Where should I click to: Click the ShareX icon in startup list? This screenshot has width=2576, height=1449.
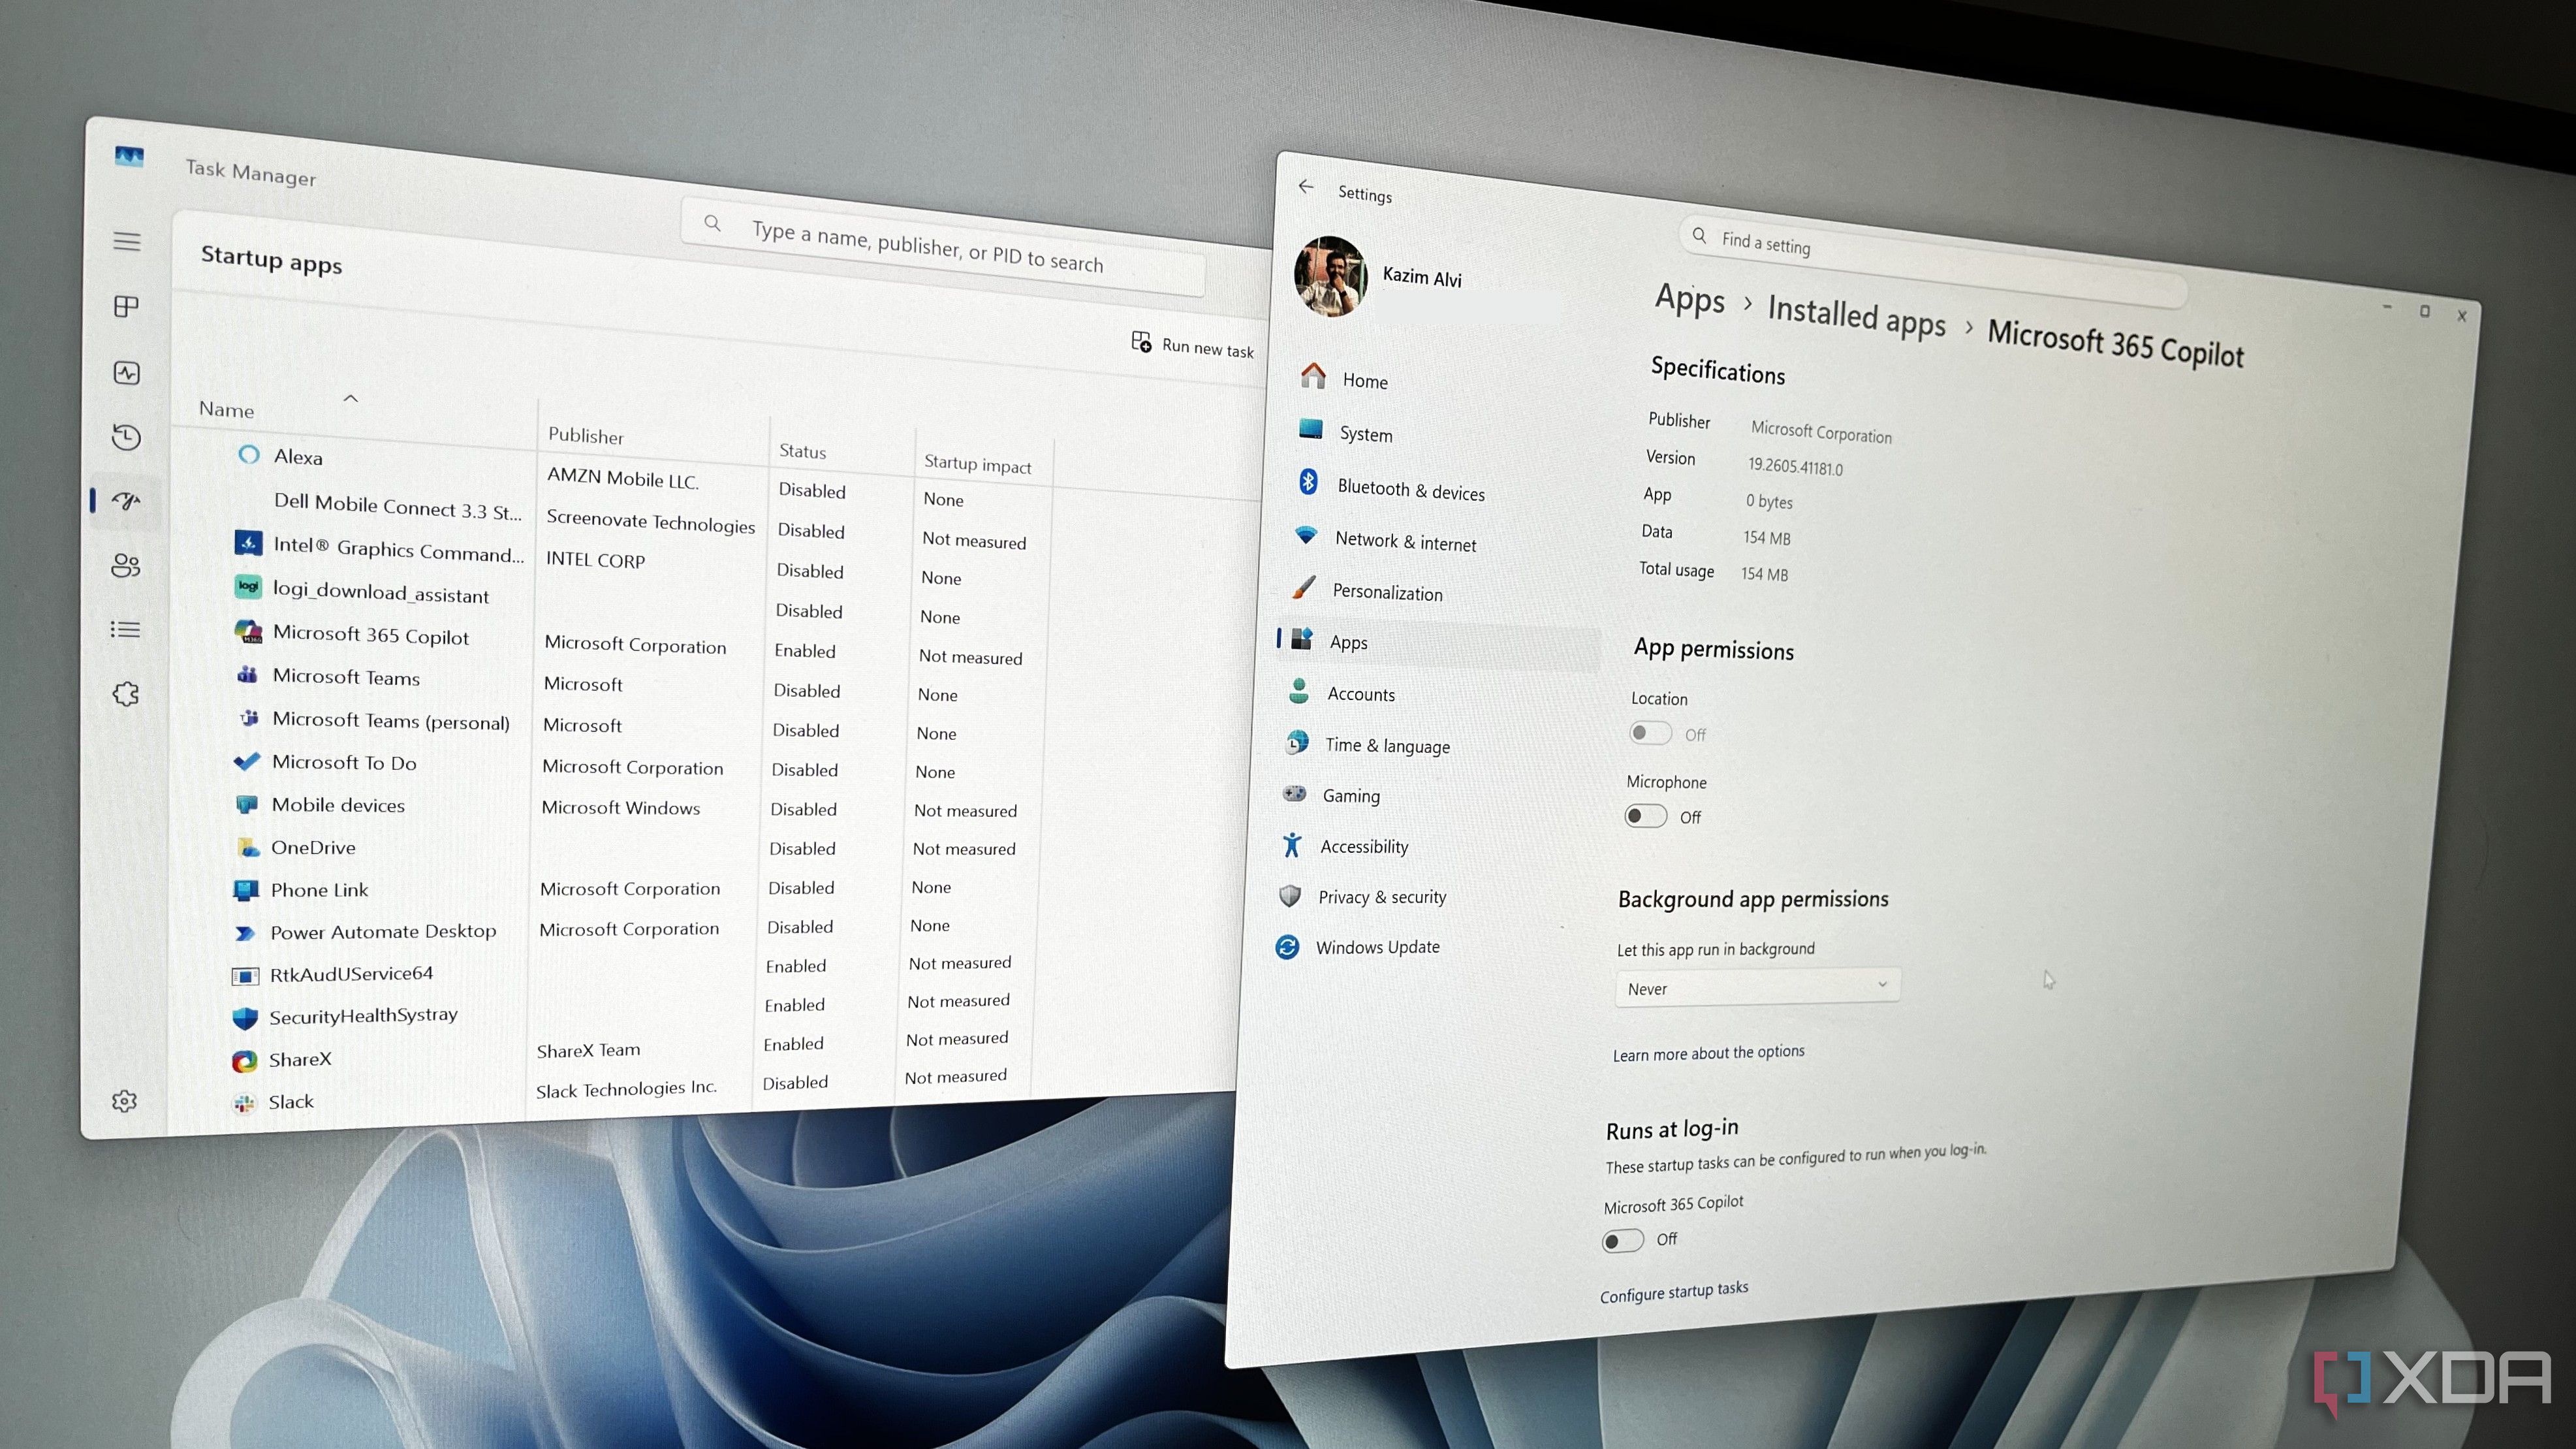244,1061
